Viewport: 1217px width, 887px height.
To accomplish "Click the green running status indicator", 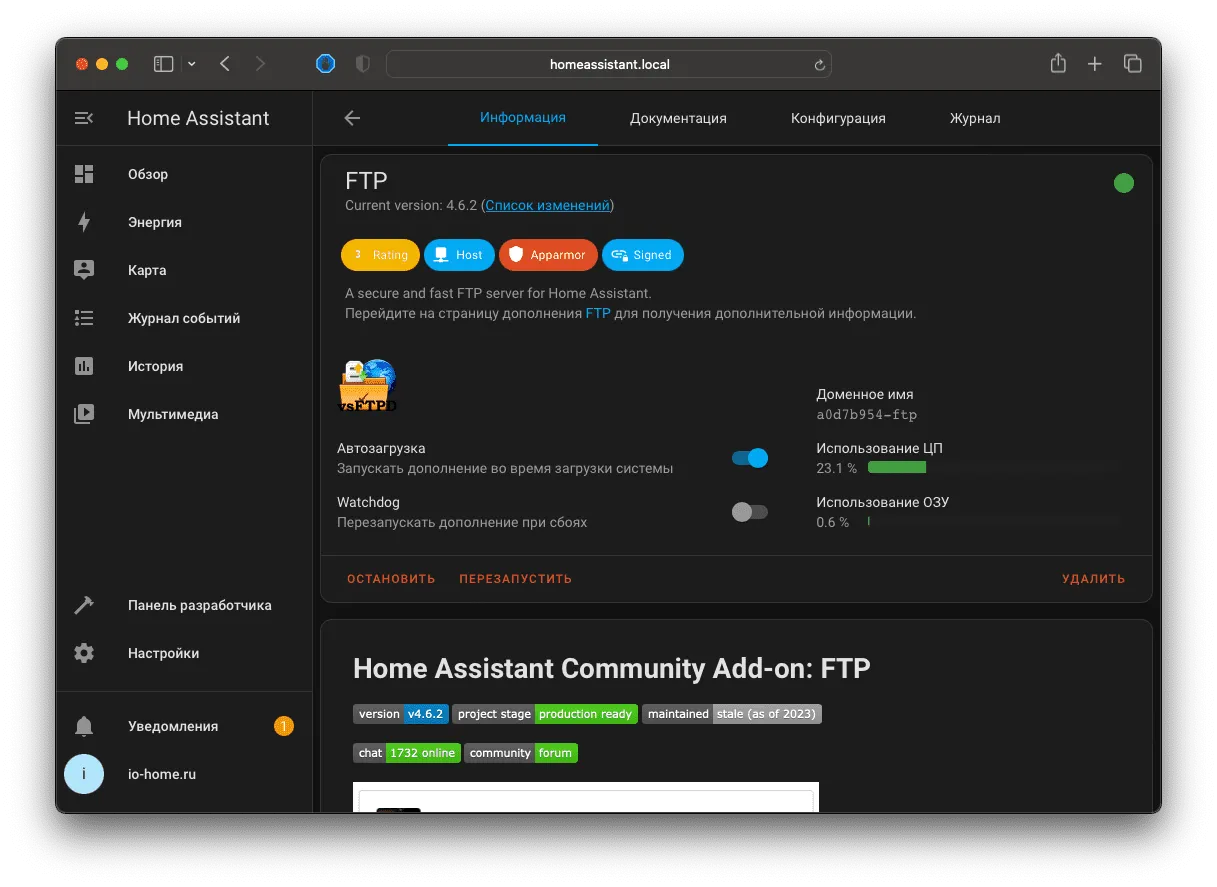I will pyautogui.click(x=1124, y=183).
